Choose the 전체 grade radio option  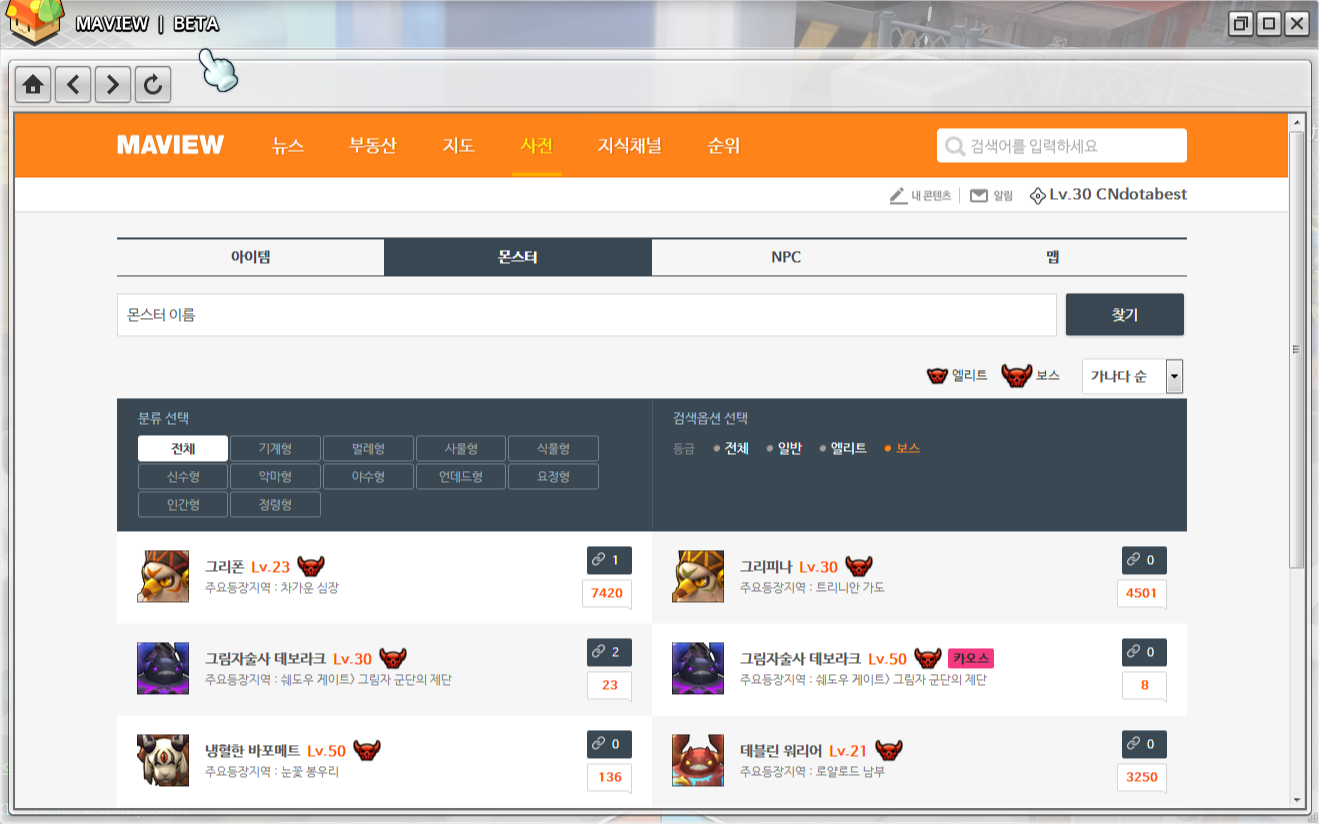pos(731,449)
